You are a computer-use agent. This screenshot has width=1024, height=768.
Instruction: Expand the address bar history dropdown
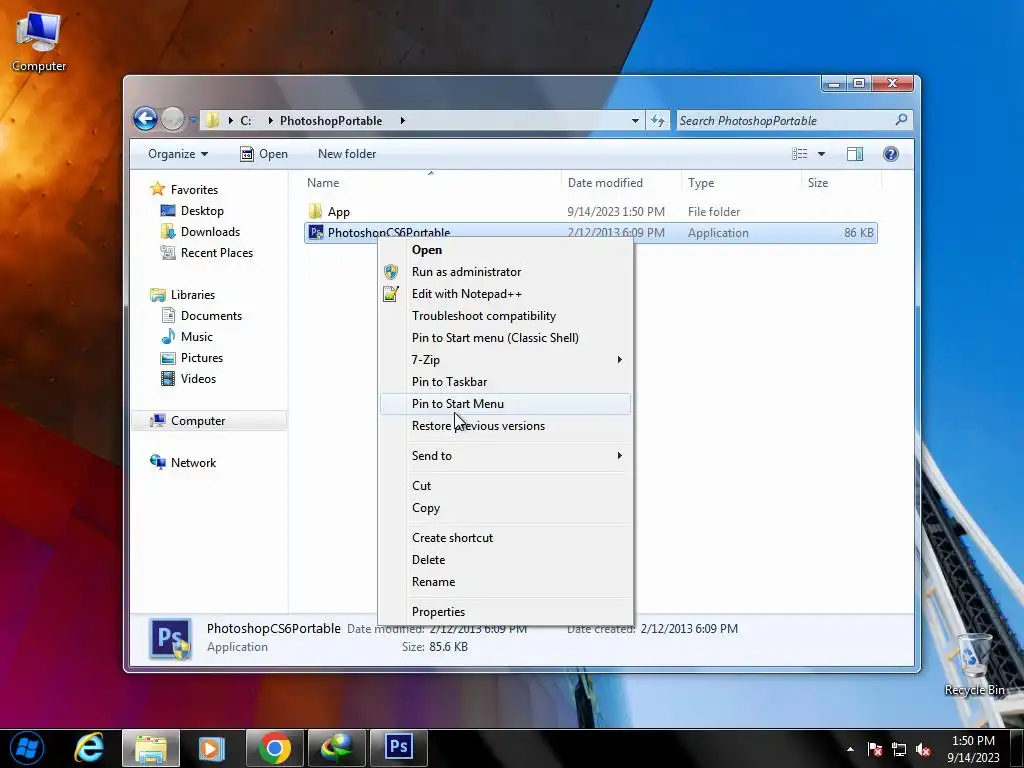pyautogui.click(x=635, y=120)
